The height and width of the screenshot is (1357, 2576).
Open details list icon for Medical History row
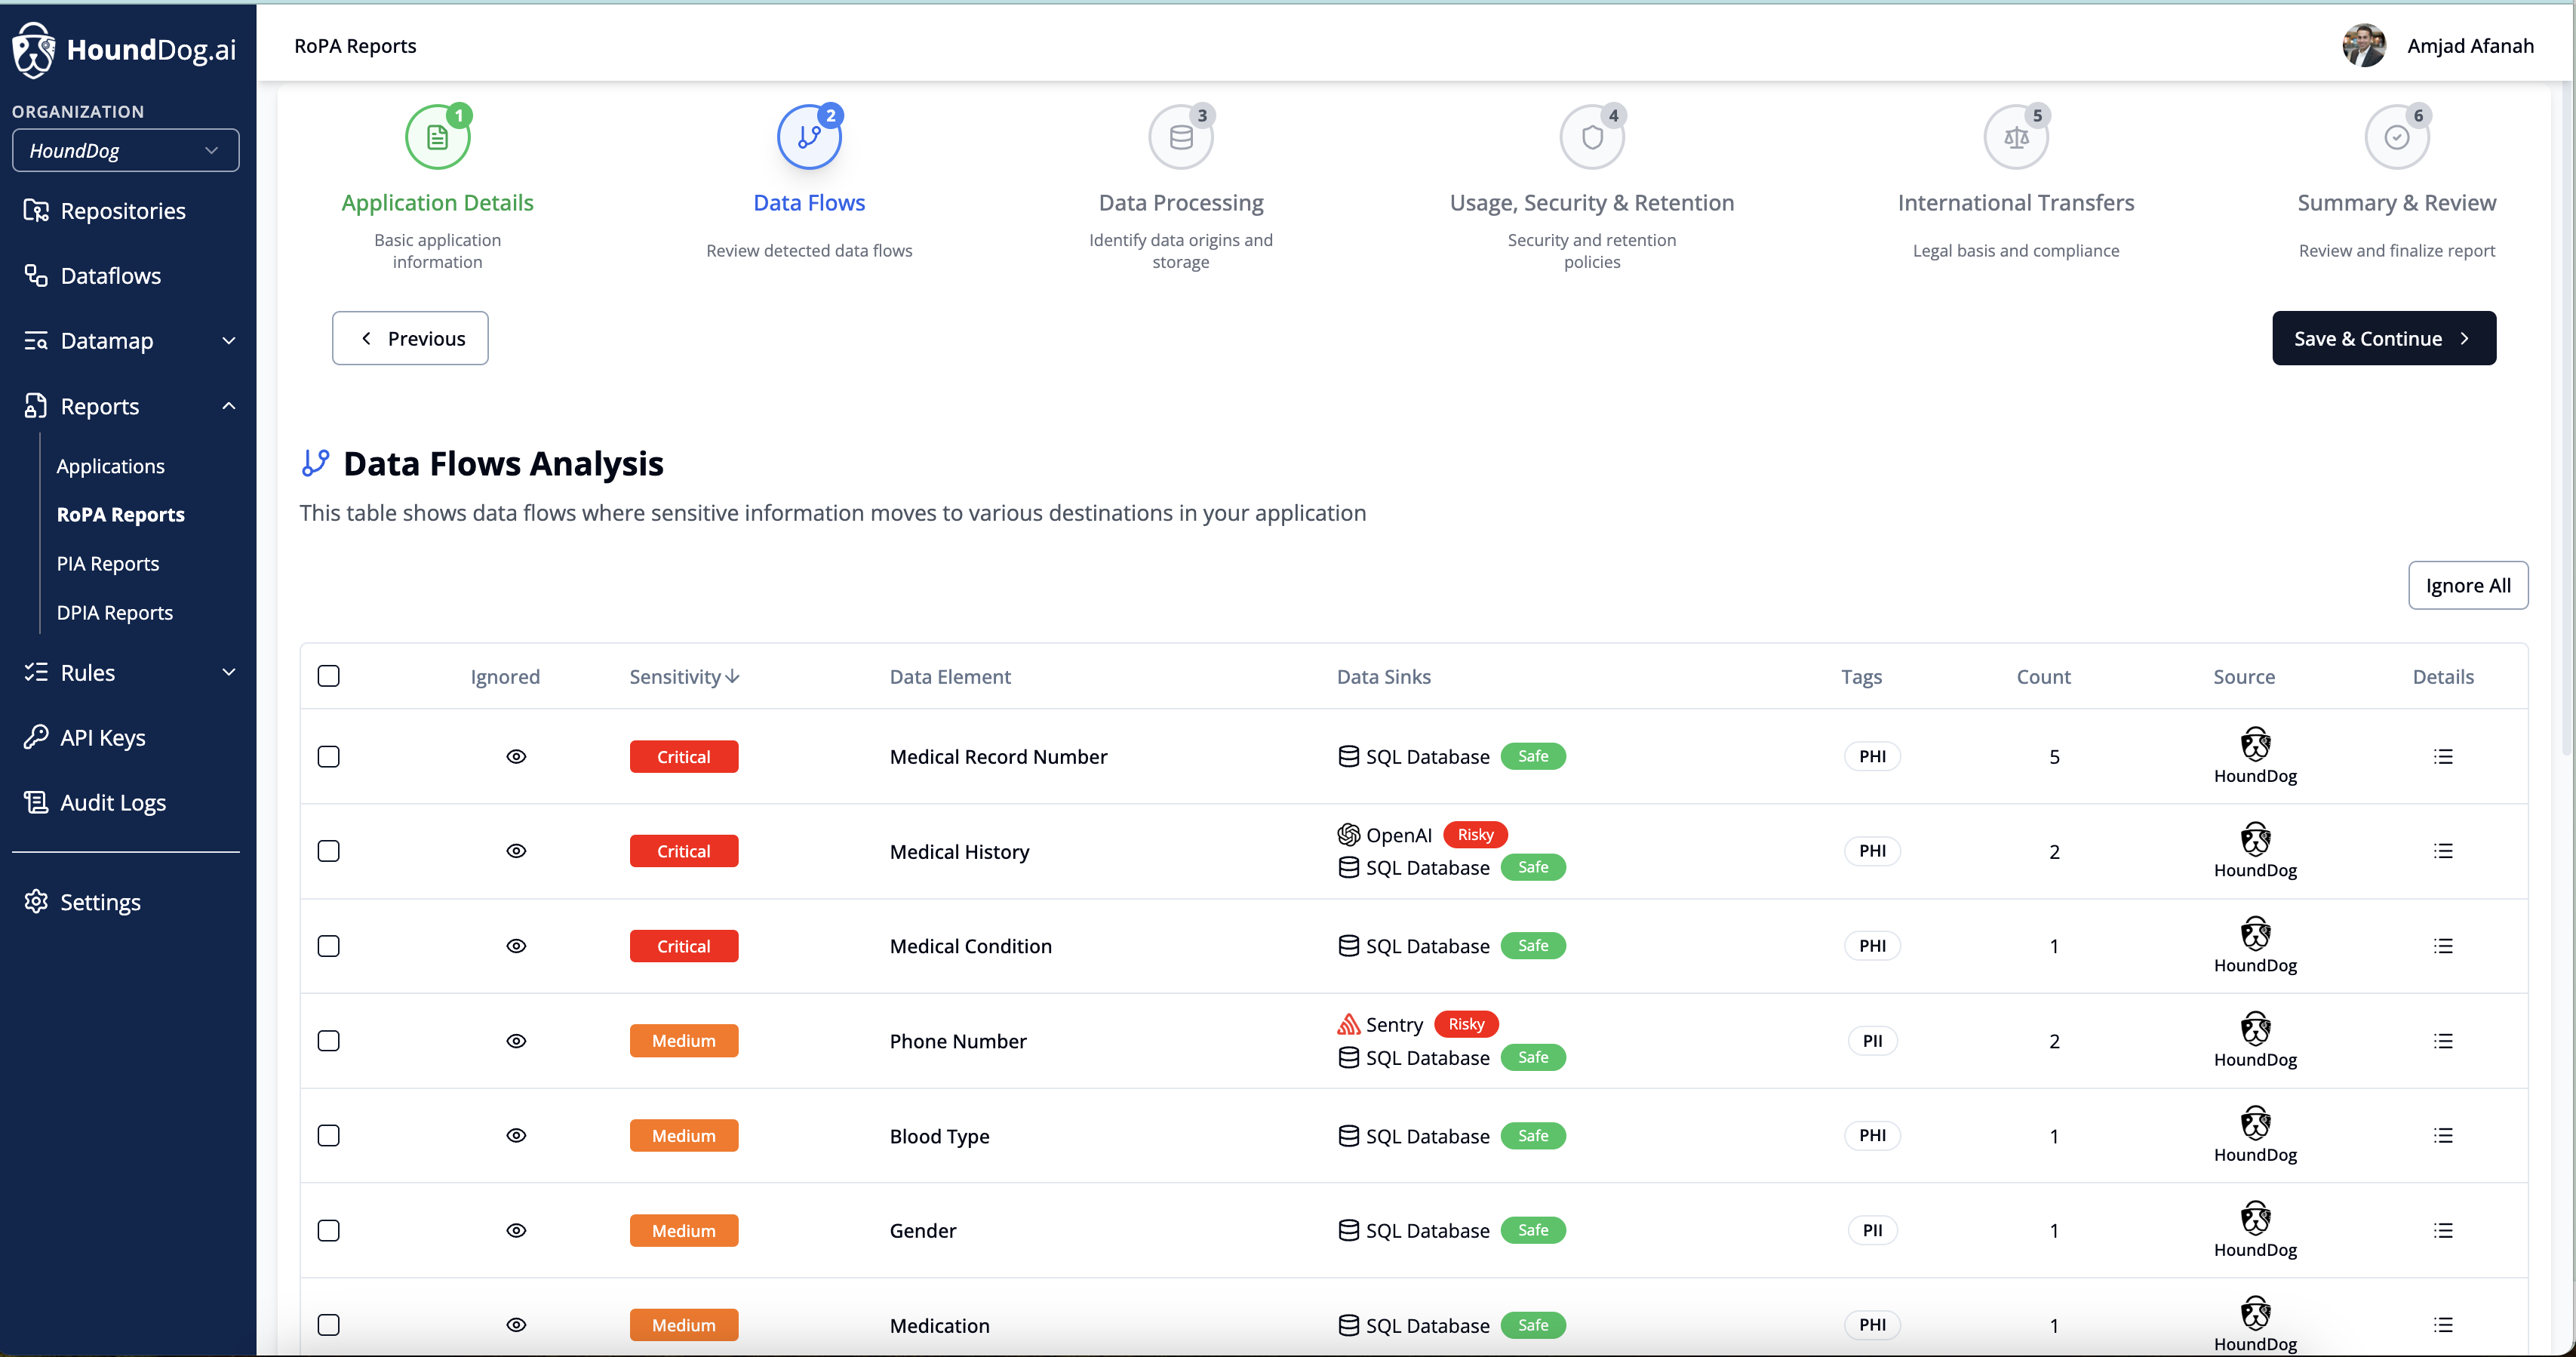click(2442, 851)
